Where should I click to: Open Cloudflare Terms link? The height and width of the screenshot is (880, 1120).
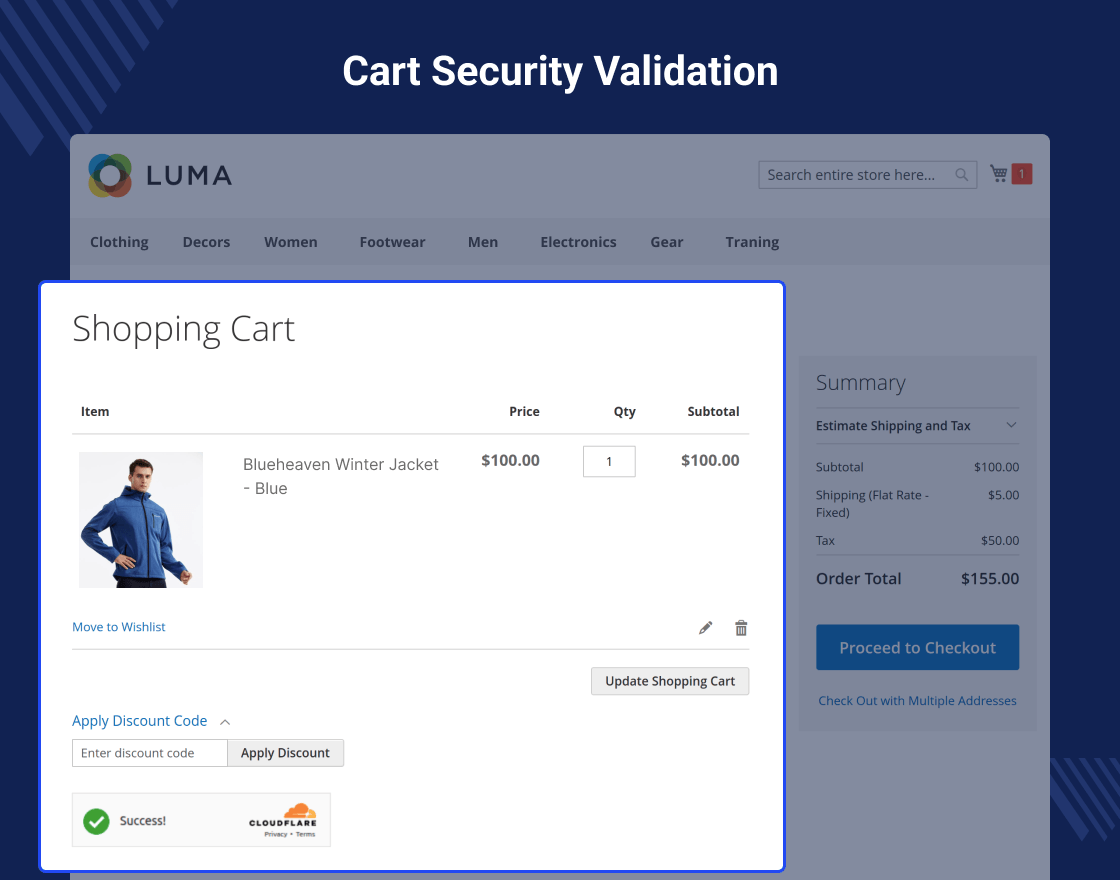click(x=306, y=834)
